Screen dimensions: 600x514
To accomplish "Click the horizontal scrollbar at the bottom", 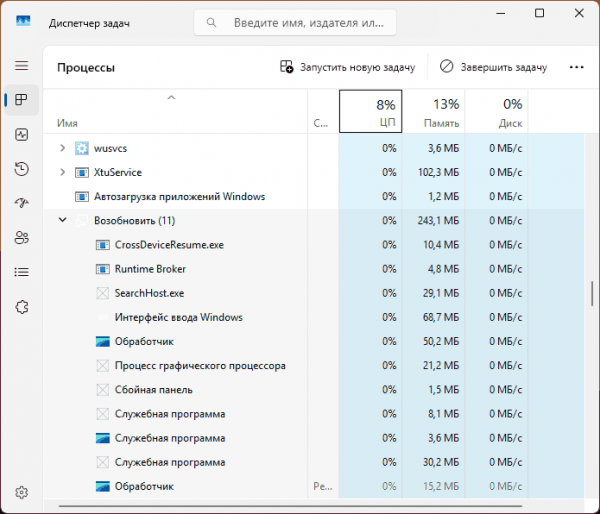I will click(x=290, y=506).
